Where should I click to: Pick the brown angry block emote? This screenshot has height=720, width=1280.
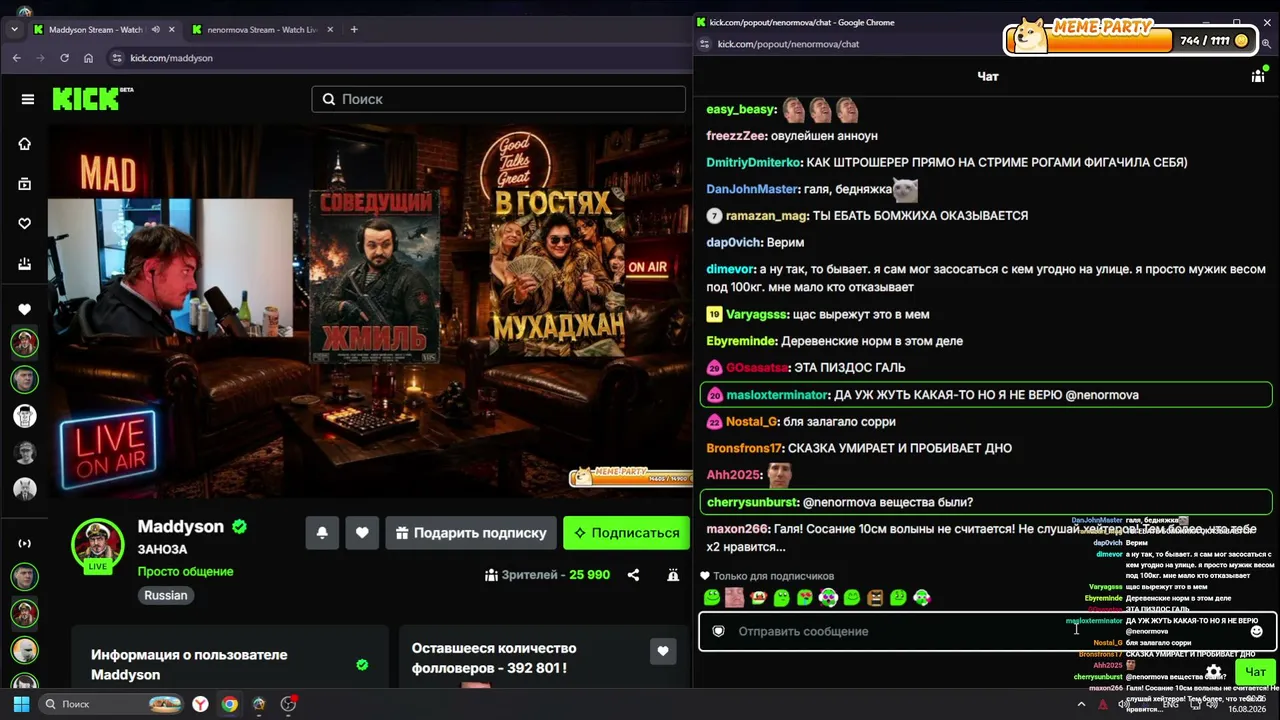click(875, 598)
